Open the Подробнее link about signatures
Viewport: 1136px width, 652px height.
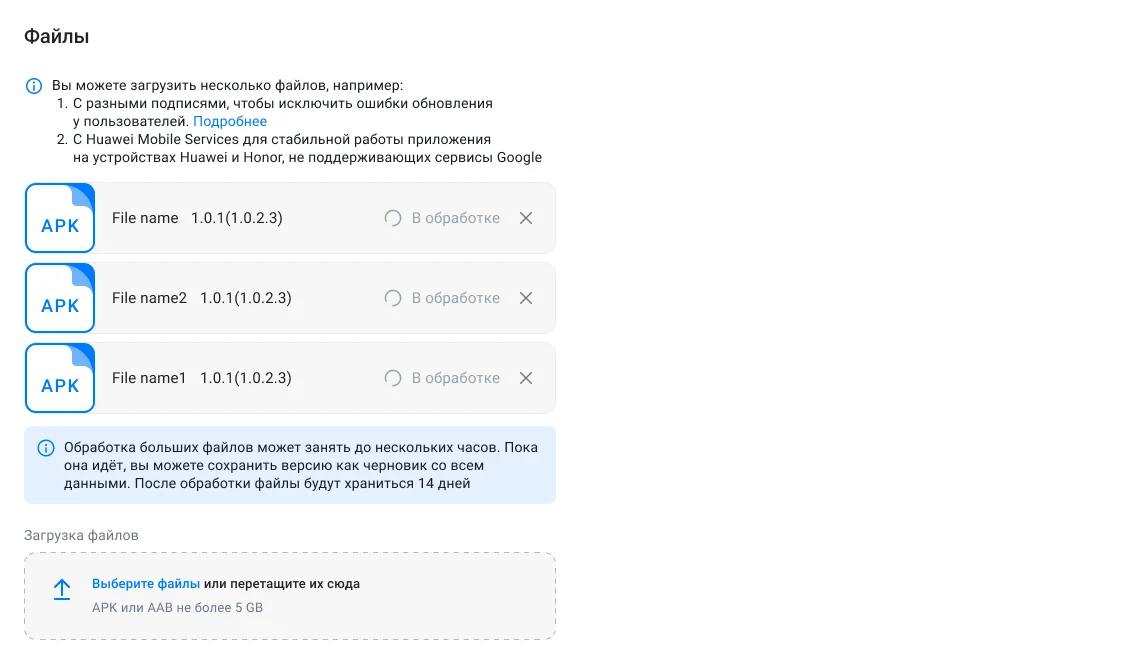point(229,121)
